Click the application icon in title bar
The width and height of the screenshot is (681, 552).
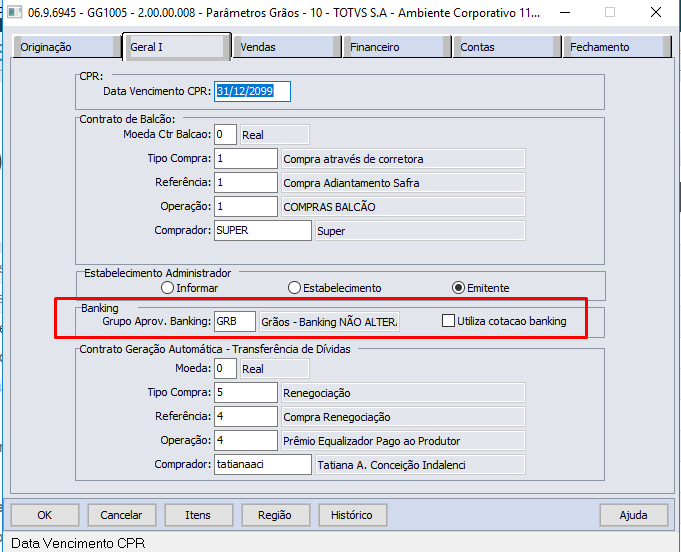tap(13, 14)
